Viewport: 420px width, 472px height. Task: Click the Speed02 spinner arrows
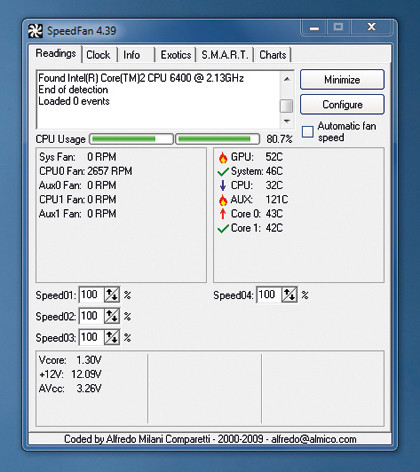tap(112, 316)
